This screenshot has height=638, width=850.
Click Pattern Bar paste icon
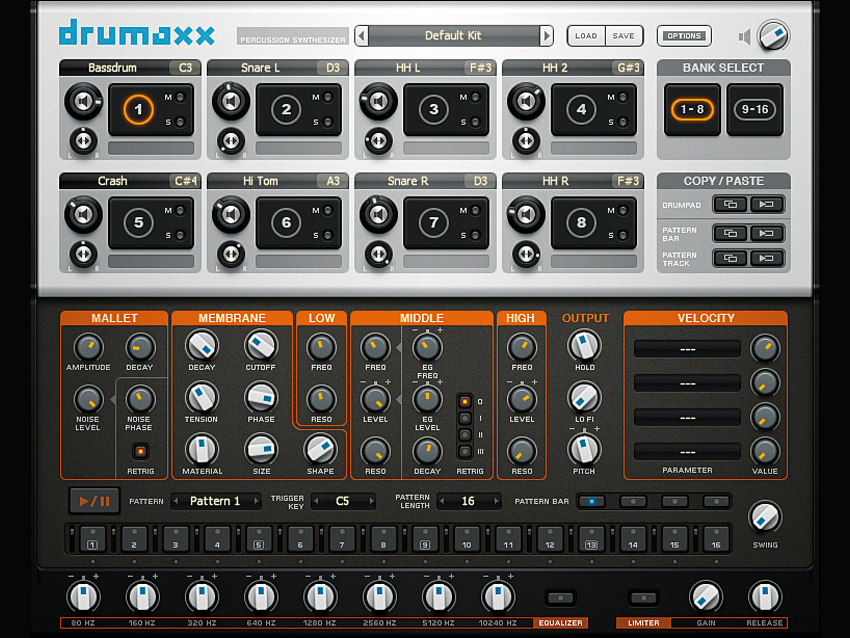pyautogui.click(x=767, y=233)
